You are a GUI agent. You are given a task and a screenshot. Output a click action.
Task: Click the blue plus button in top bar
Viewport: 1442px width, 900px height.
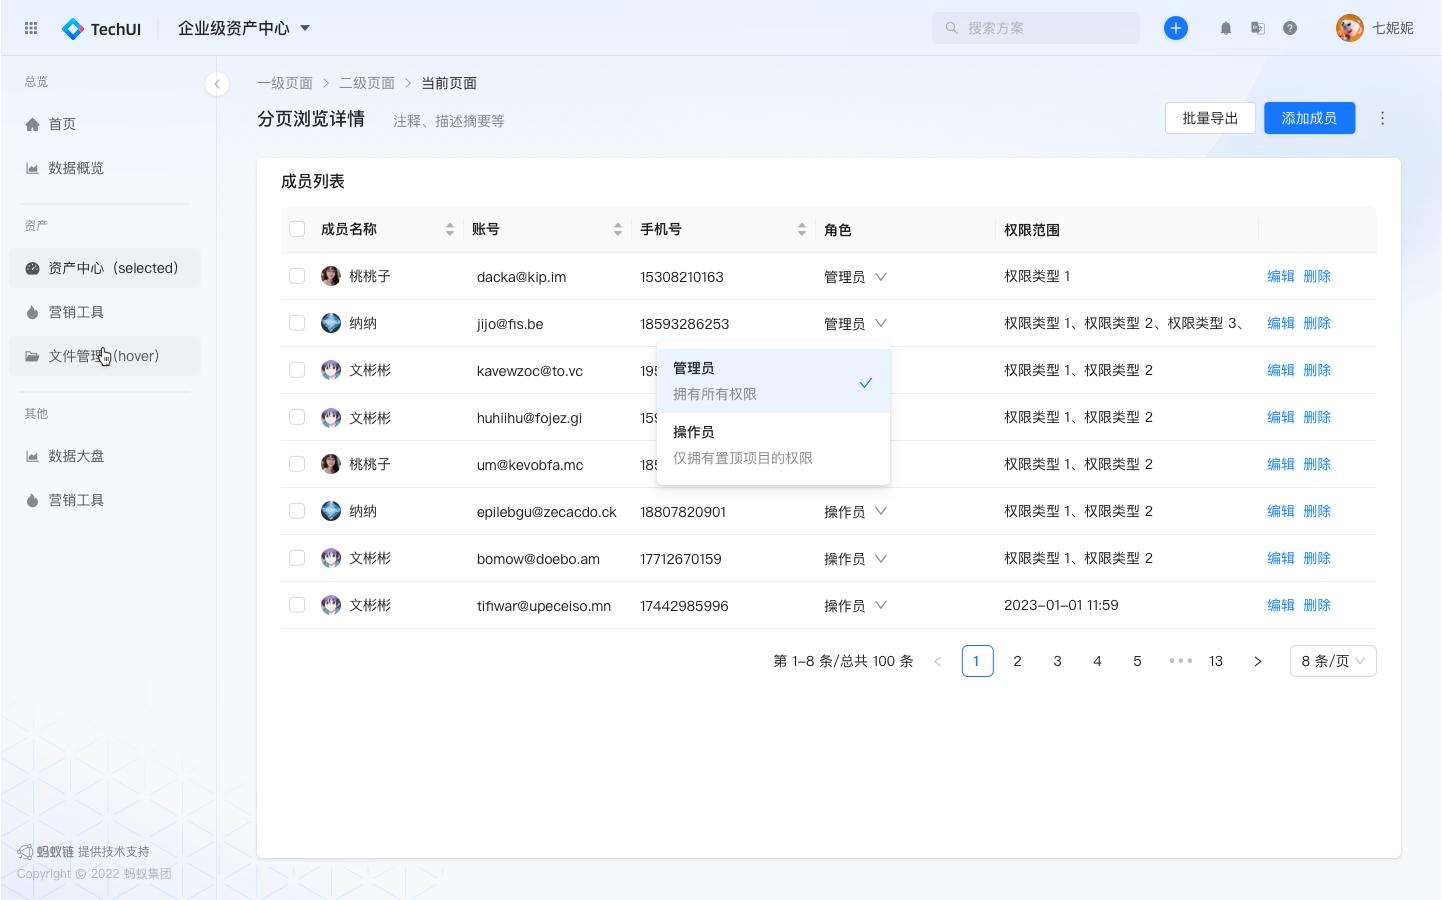(x=1176, y=28)
